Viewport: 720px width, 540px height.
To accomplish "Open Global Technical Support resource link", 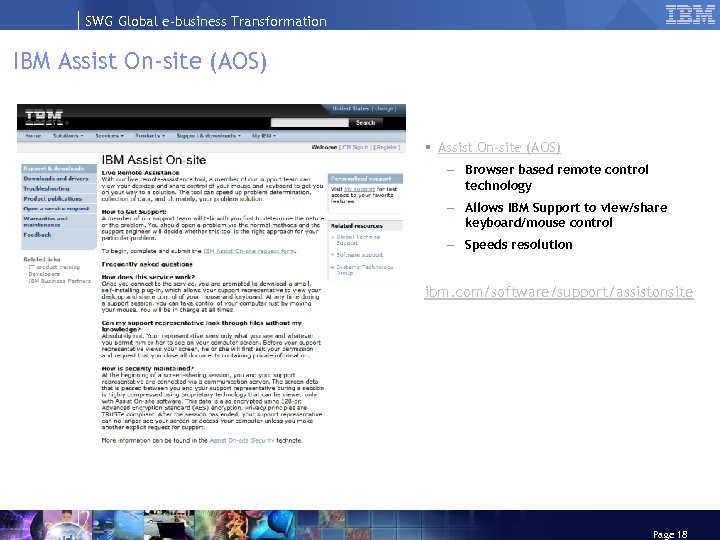I will point(358,240).
